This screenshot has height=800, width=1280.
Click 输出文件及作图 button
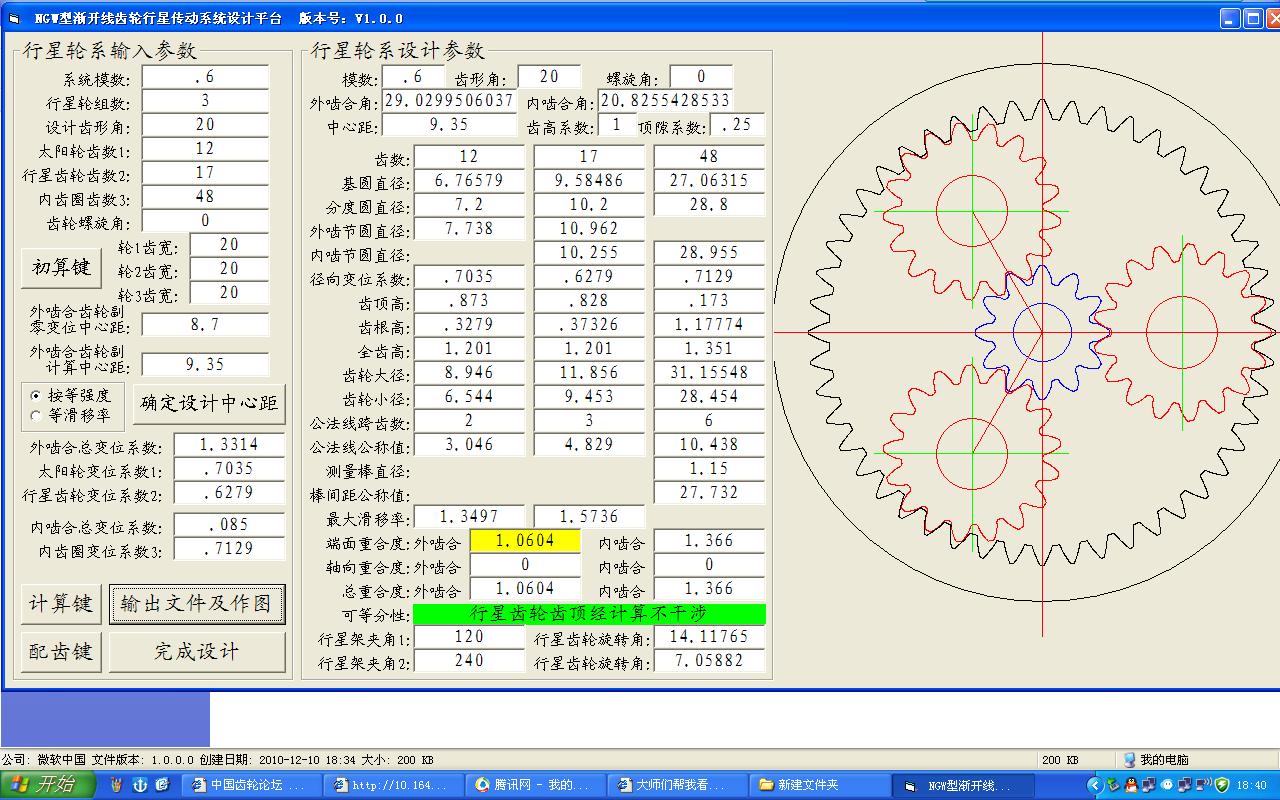197,604
